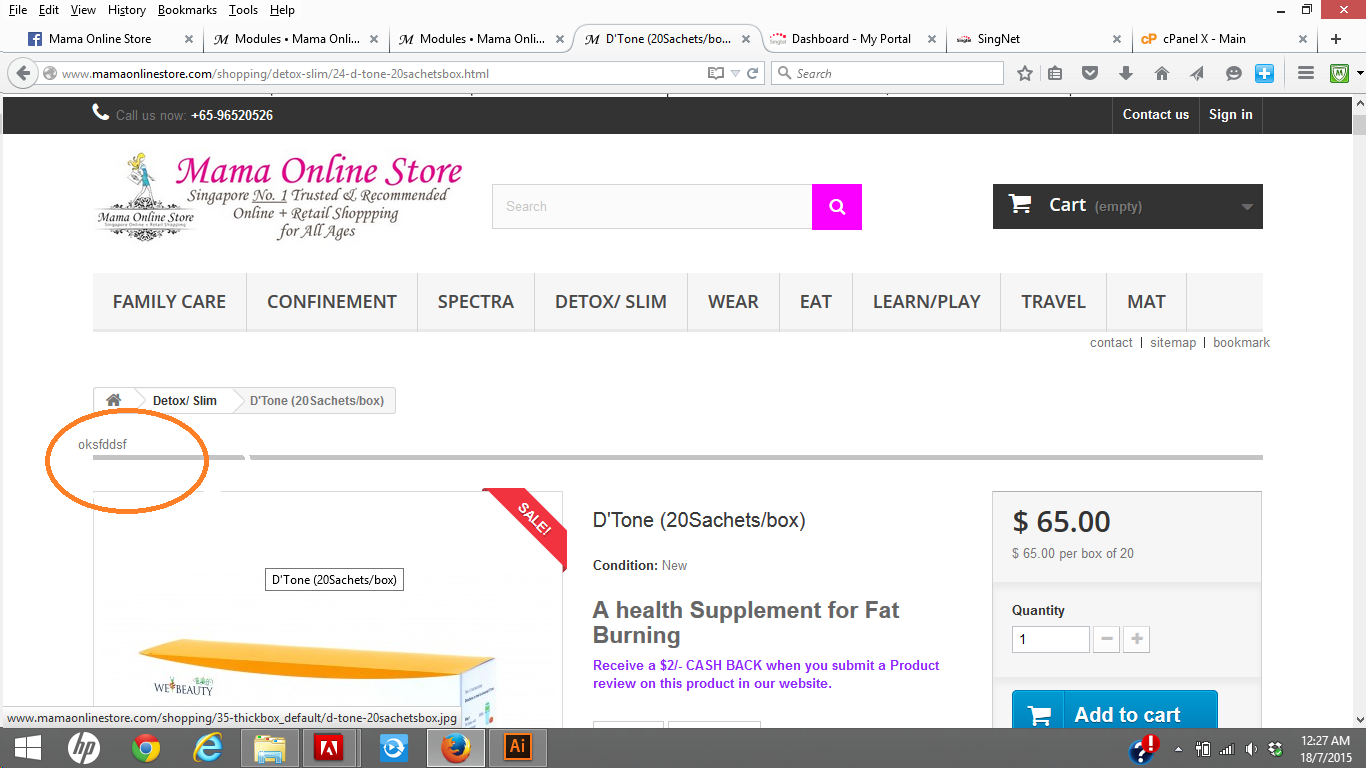This screenshot has width=1366, height=768.
Task: Open Google Chrome from taskbar
Action: 146,748
